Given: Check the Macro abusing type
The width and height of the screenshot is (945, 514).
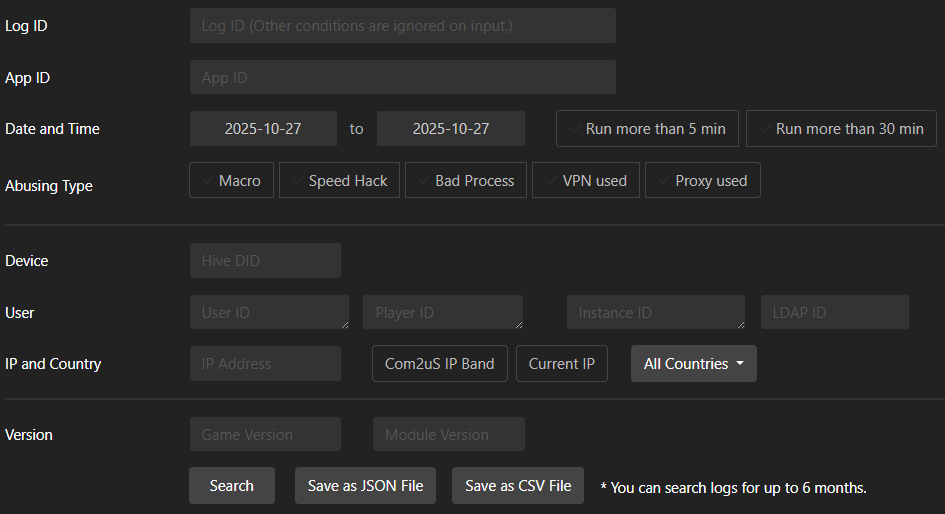Looking at the screenshot, I should 231,181.
